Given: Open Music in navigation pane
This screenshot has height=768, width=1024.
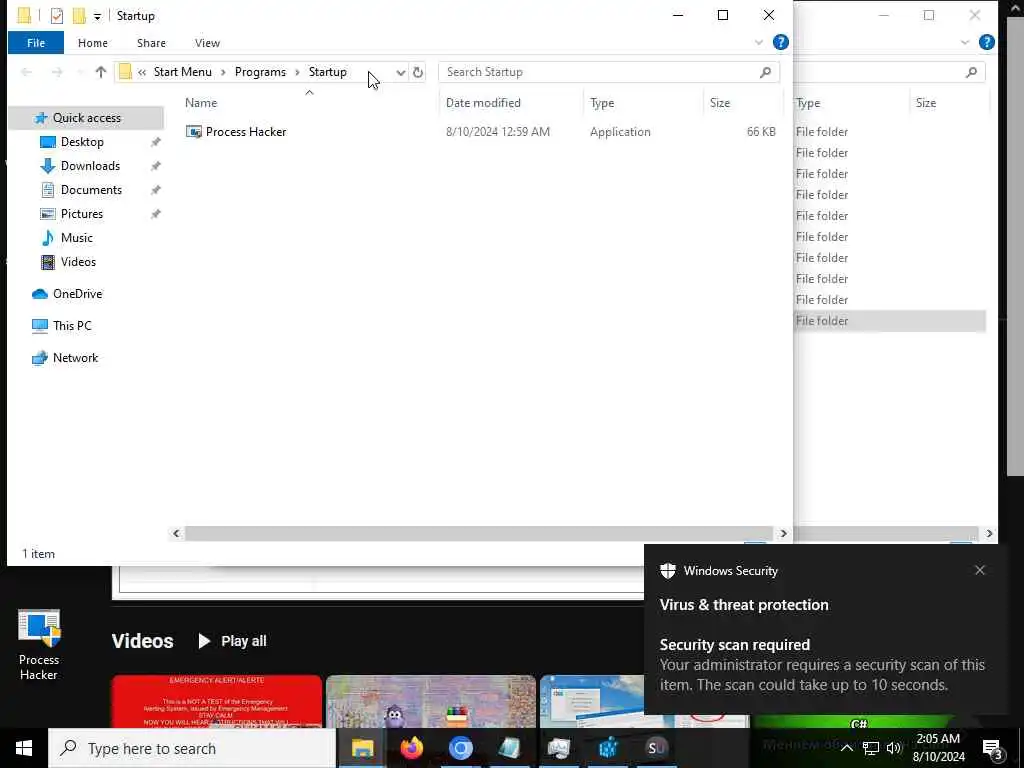Looking at the screenshot, I should [76, 238].
